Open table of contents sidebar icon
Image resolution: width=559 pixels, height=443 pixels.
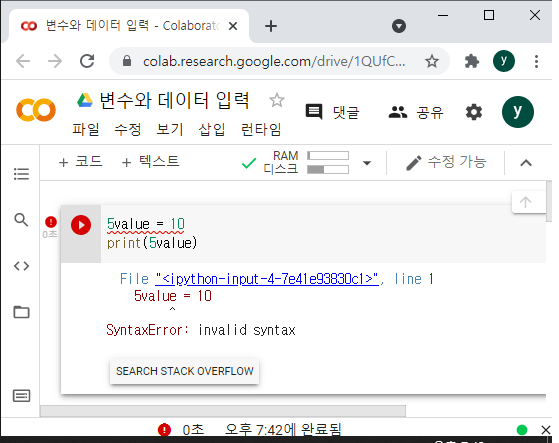(21, 174)
